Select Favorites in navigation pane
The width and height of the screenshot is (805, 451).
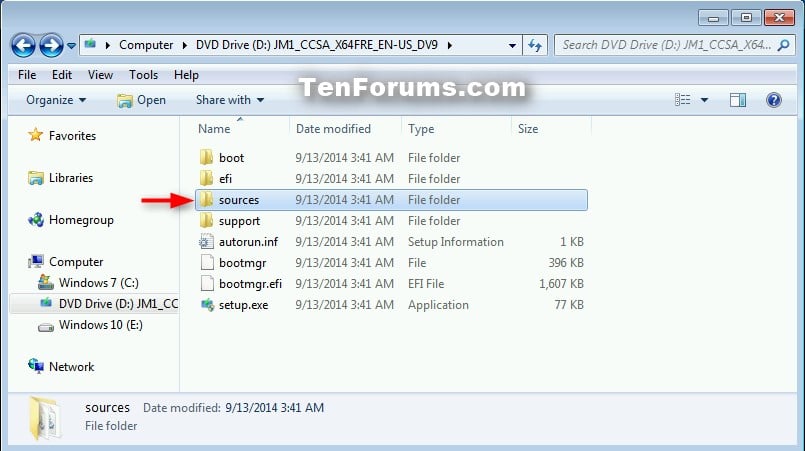point(72,136)
